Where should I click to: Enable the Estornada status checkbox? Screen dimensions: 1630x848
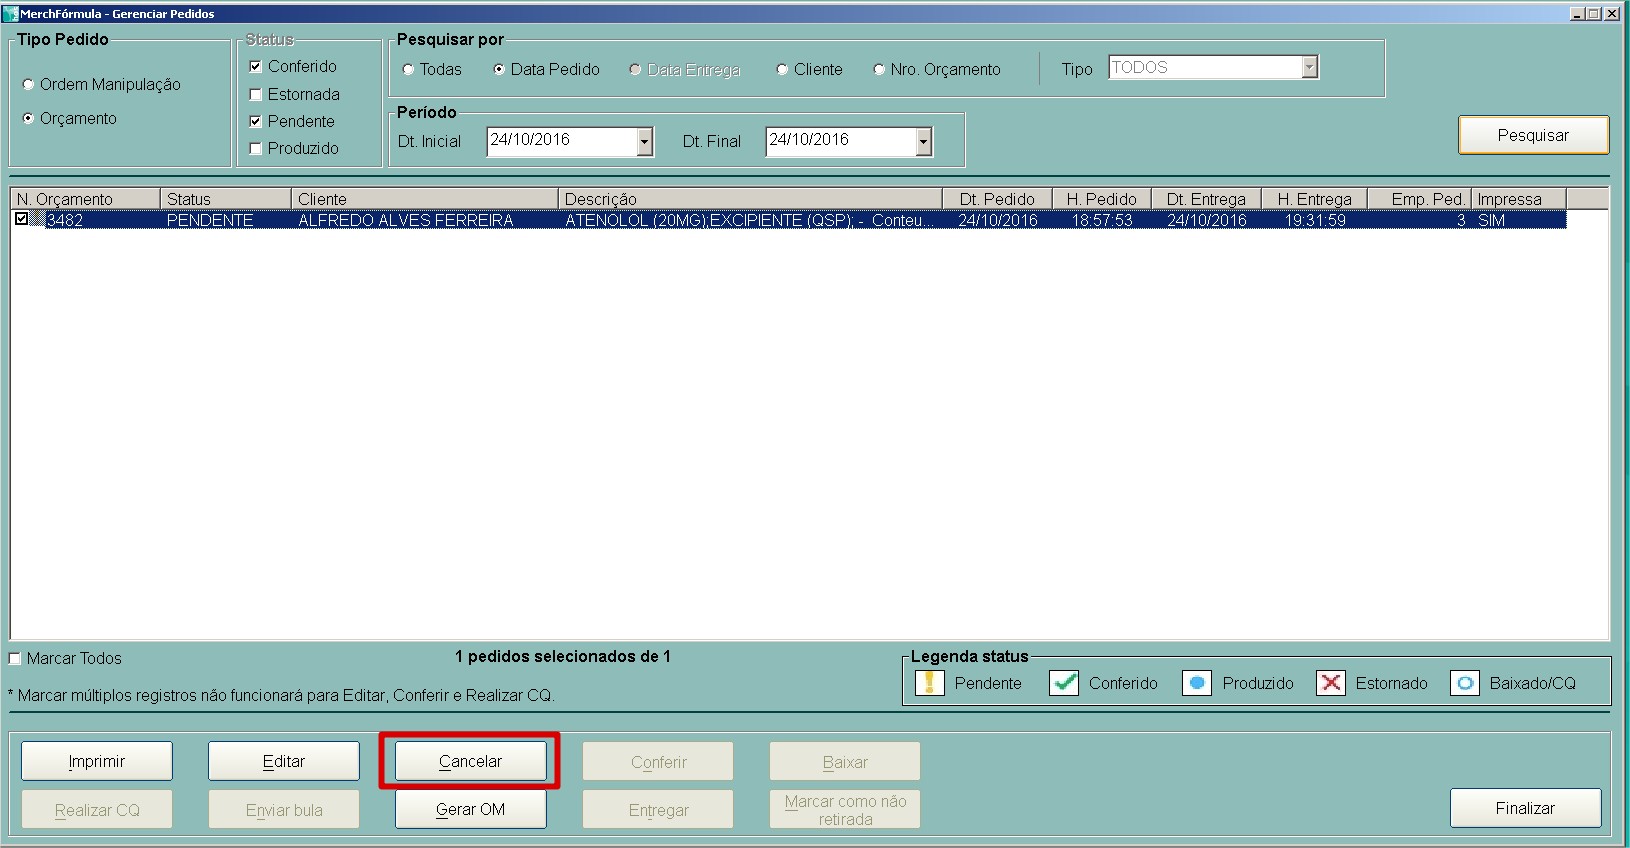(x=256, y=94)
